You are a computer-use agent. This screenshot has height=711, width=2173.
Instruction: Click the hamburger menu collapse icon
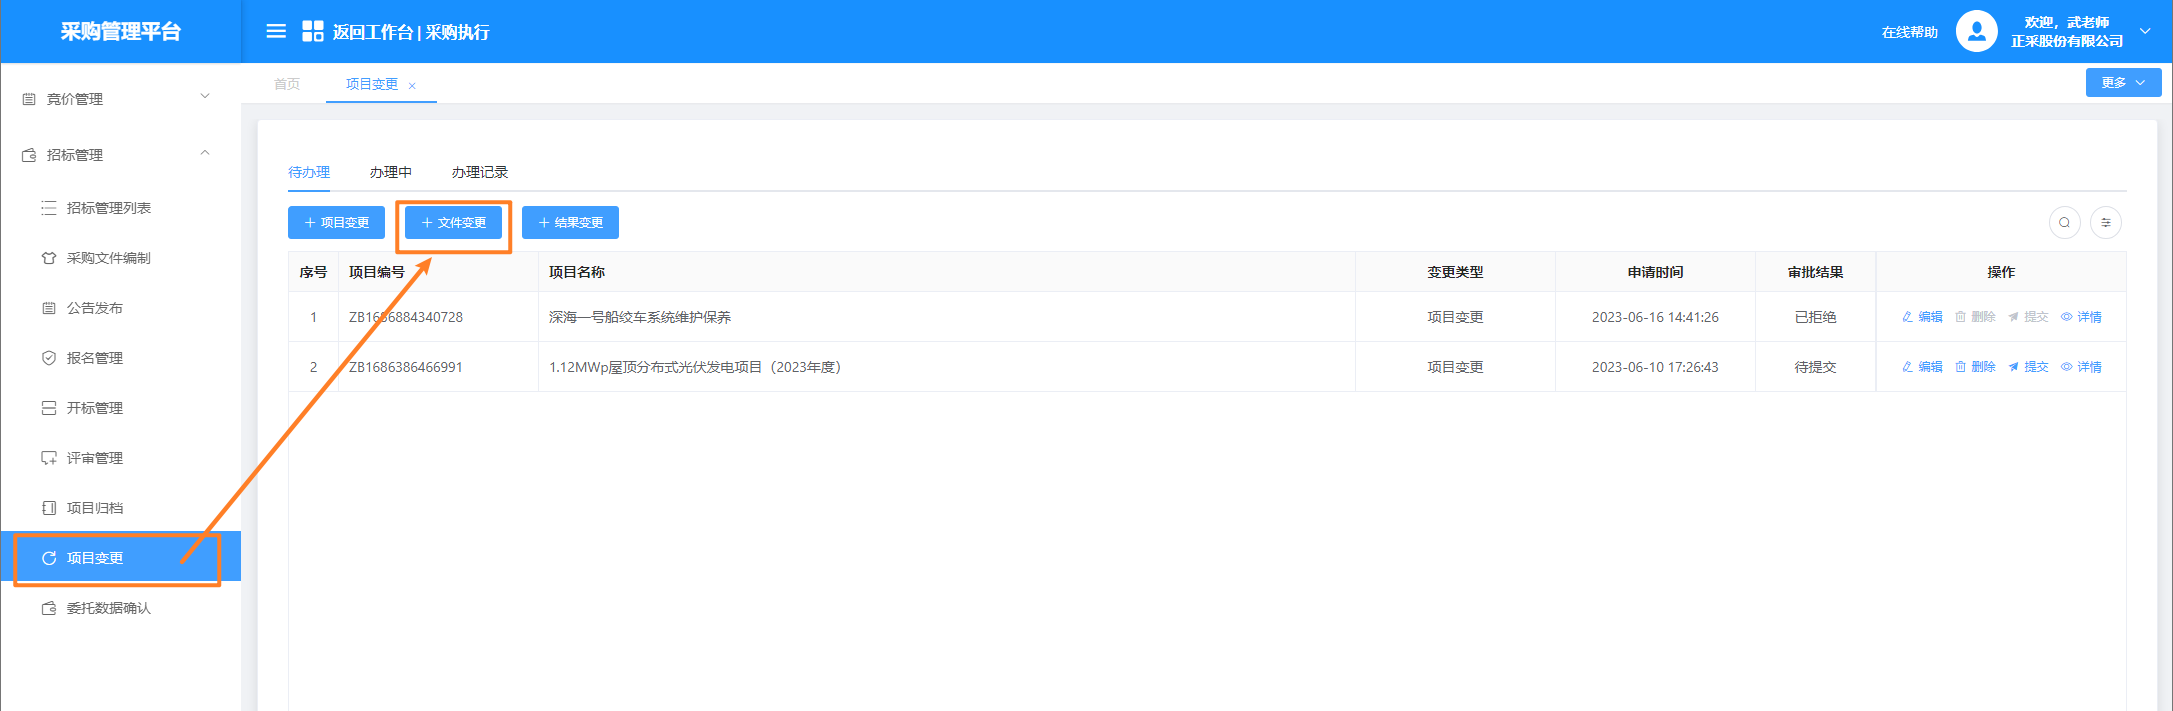(276, 32)
